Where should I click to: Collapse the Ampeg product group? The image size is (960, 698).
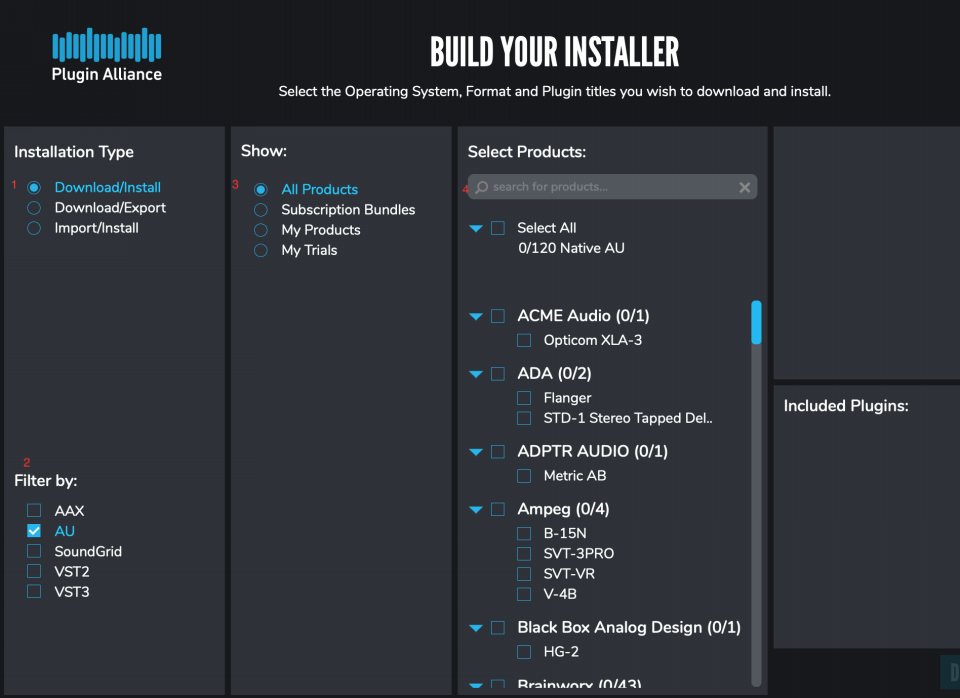[476, 510]
